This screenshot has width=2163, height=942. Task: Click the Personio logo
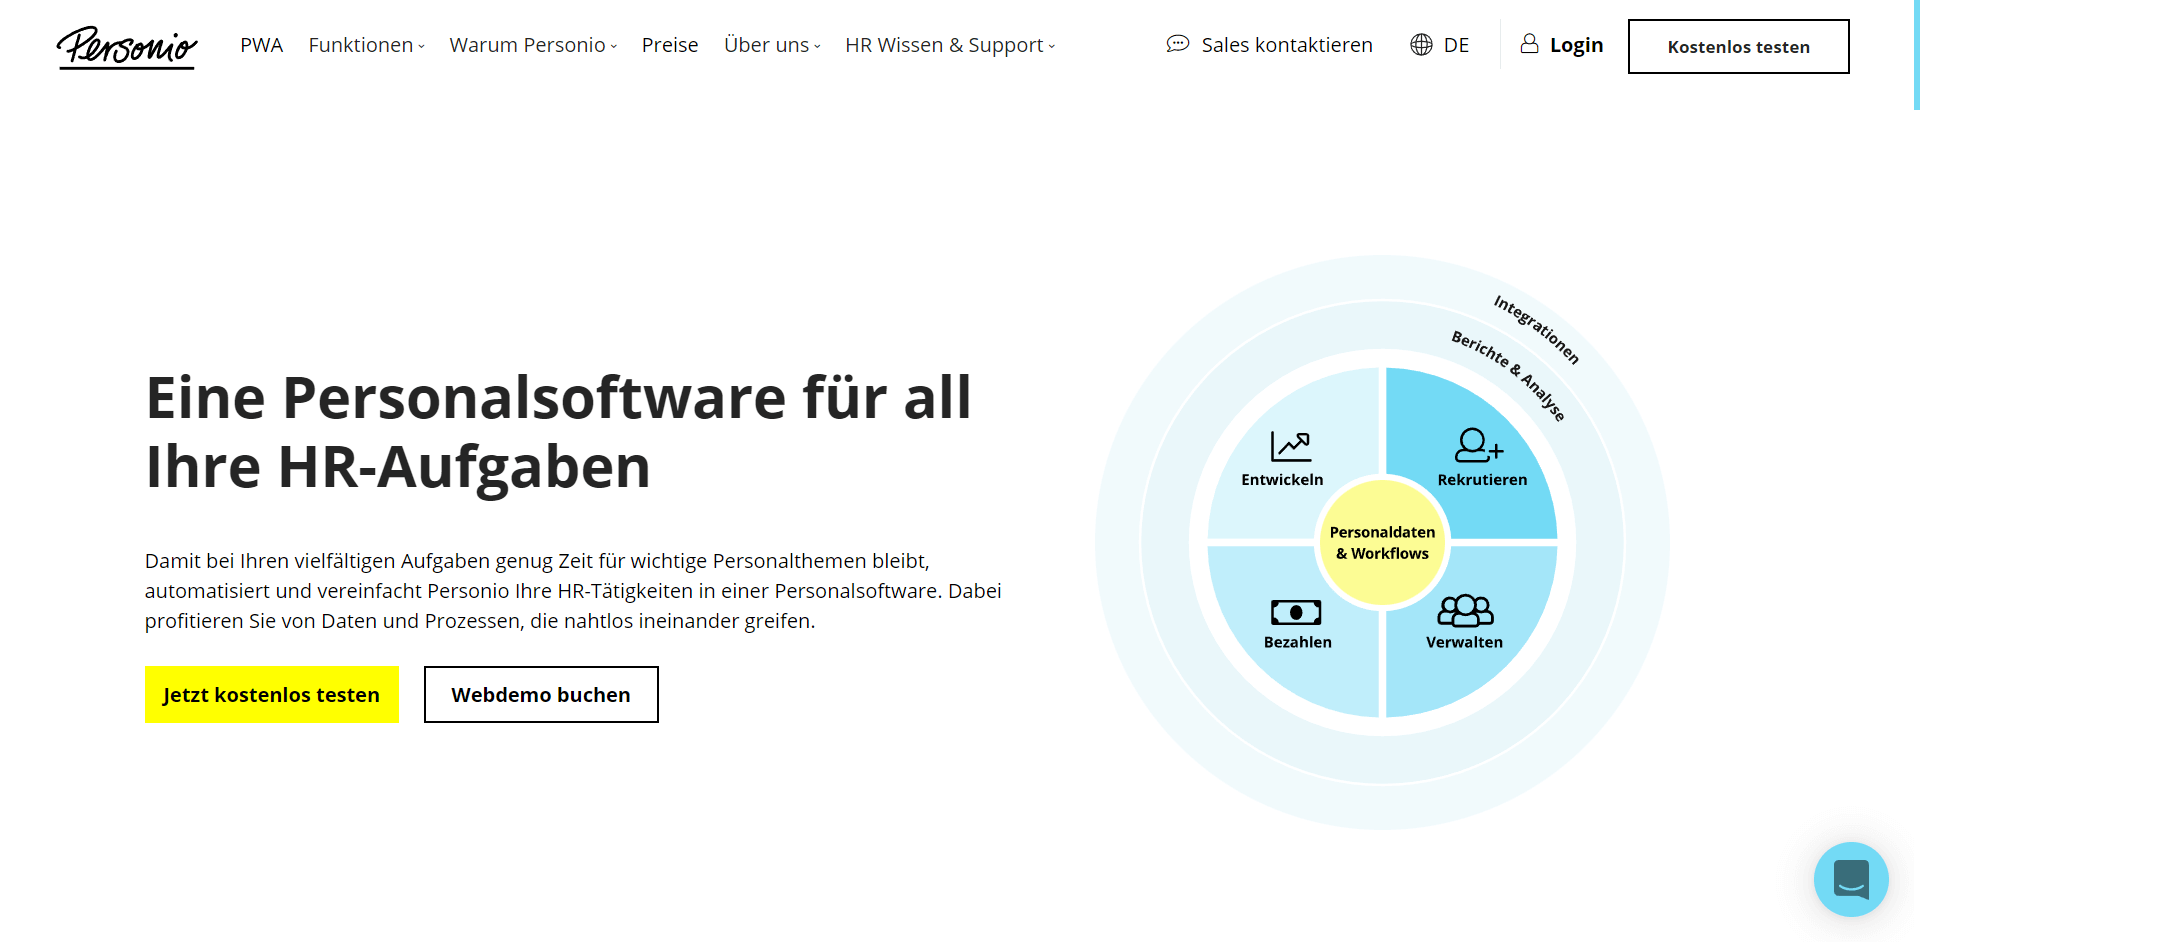pos(127,47)
